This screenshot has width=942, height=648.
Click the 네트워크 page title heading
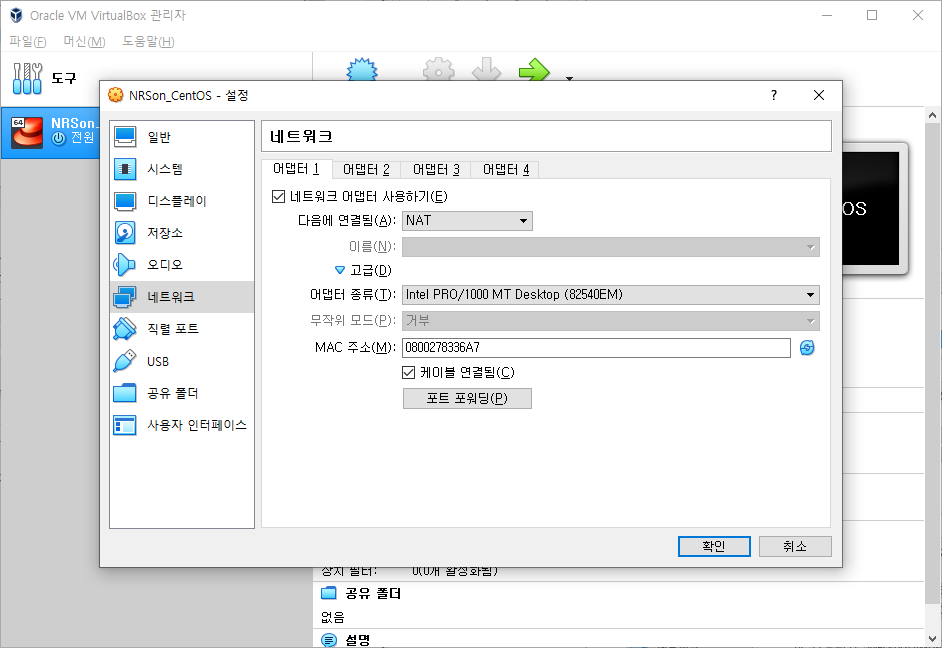[302, 136]
